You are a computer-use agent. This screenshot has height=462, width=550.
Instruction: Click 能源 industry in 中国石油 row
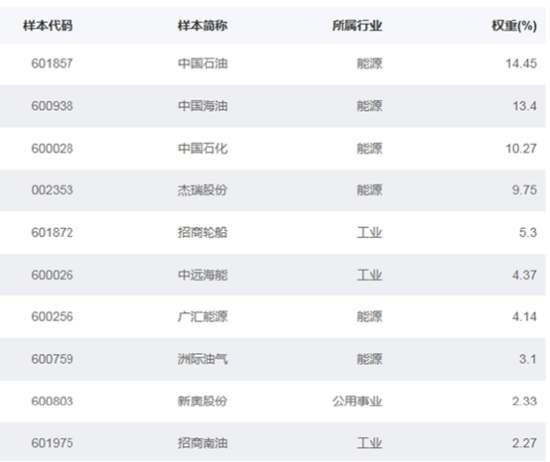[x=369, y=63]
